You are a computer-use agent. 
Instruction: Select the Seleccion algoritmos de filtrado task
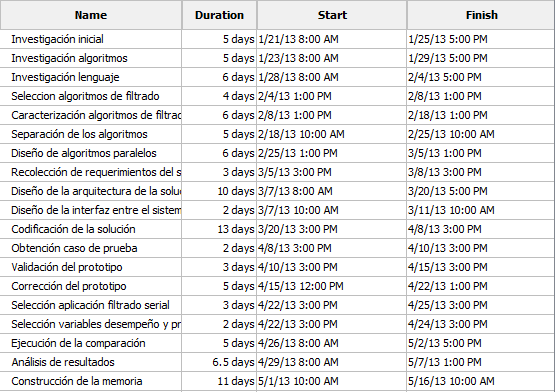[85, 96]
